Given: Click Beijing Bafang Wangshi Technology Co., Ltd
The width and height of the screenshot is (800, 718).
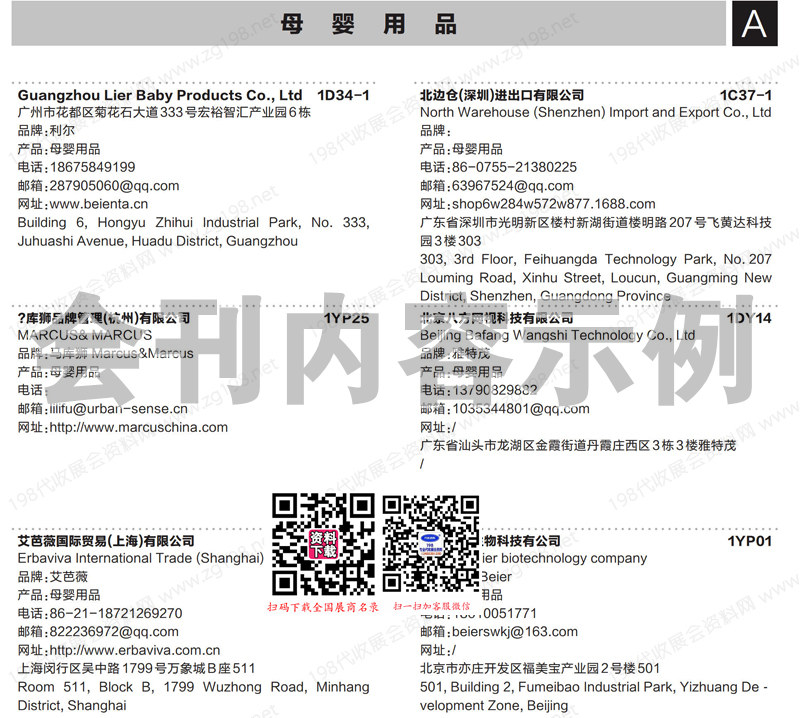Looking at the screenshot, I should (558, 336).
